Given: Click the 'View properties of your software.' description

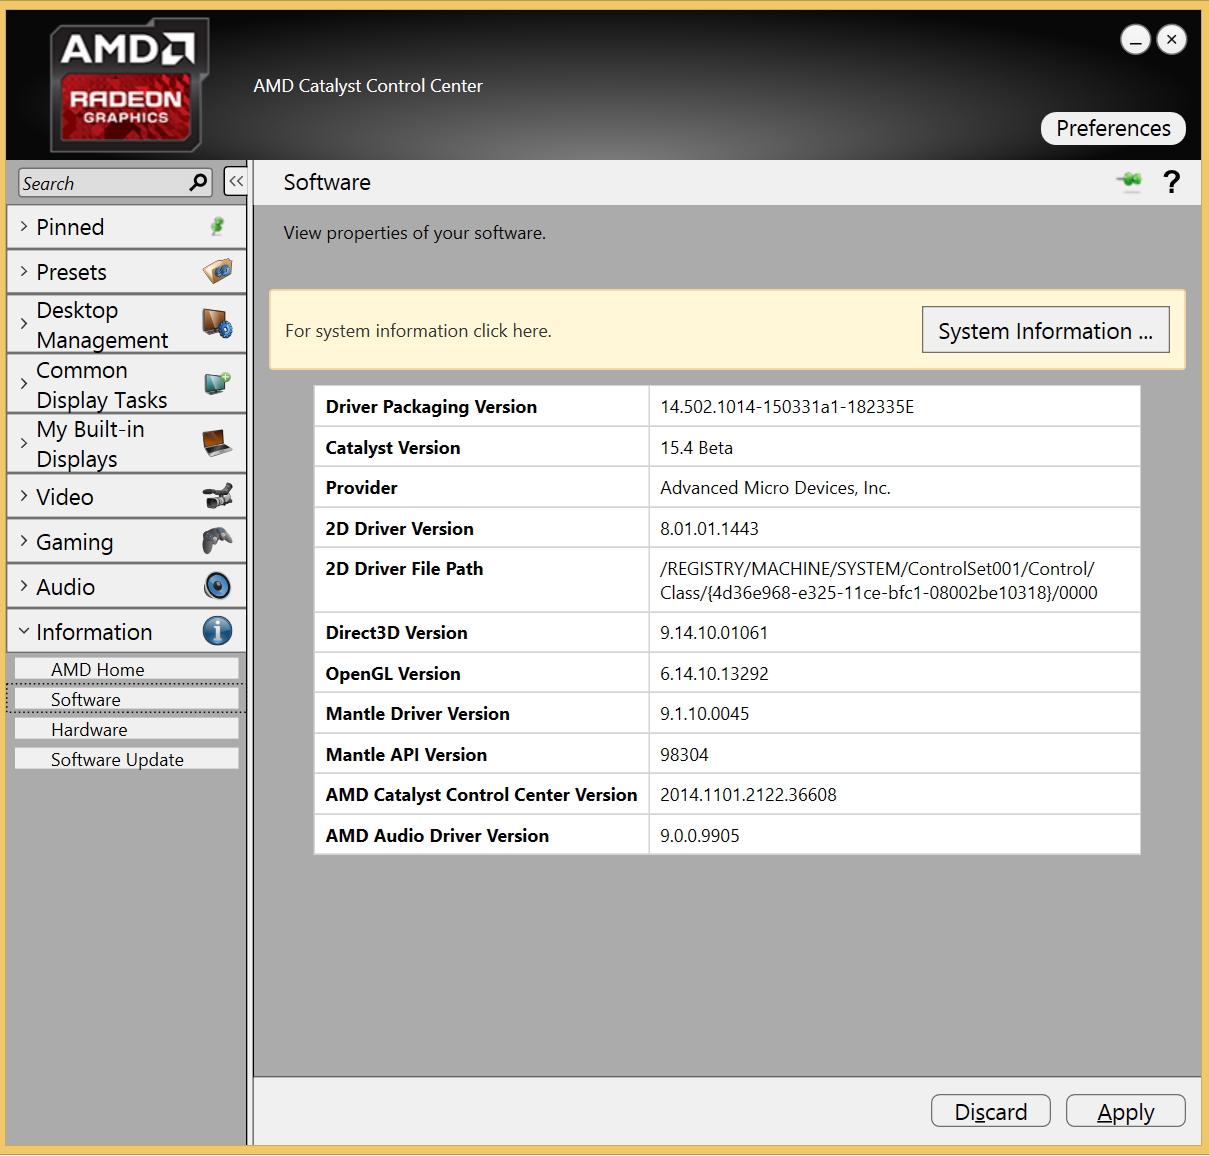Looking at the screenshot, I should 414,233.
